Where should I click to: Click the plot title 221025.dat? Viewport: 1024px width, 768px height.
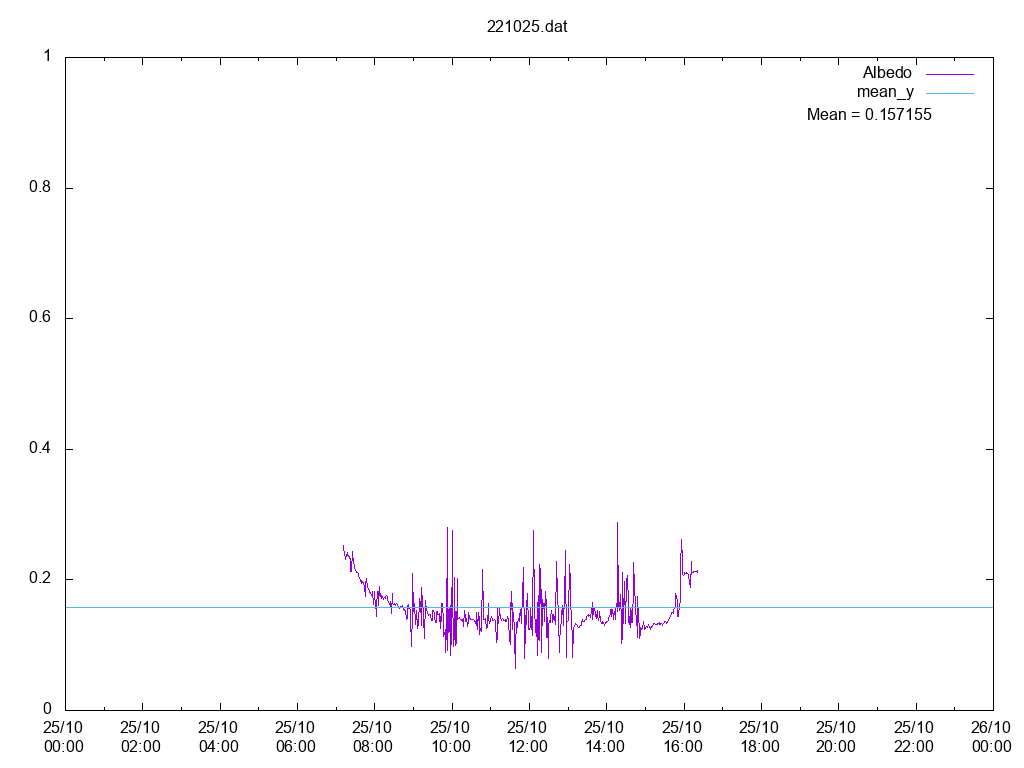pos(527,27)
